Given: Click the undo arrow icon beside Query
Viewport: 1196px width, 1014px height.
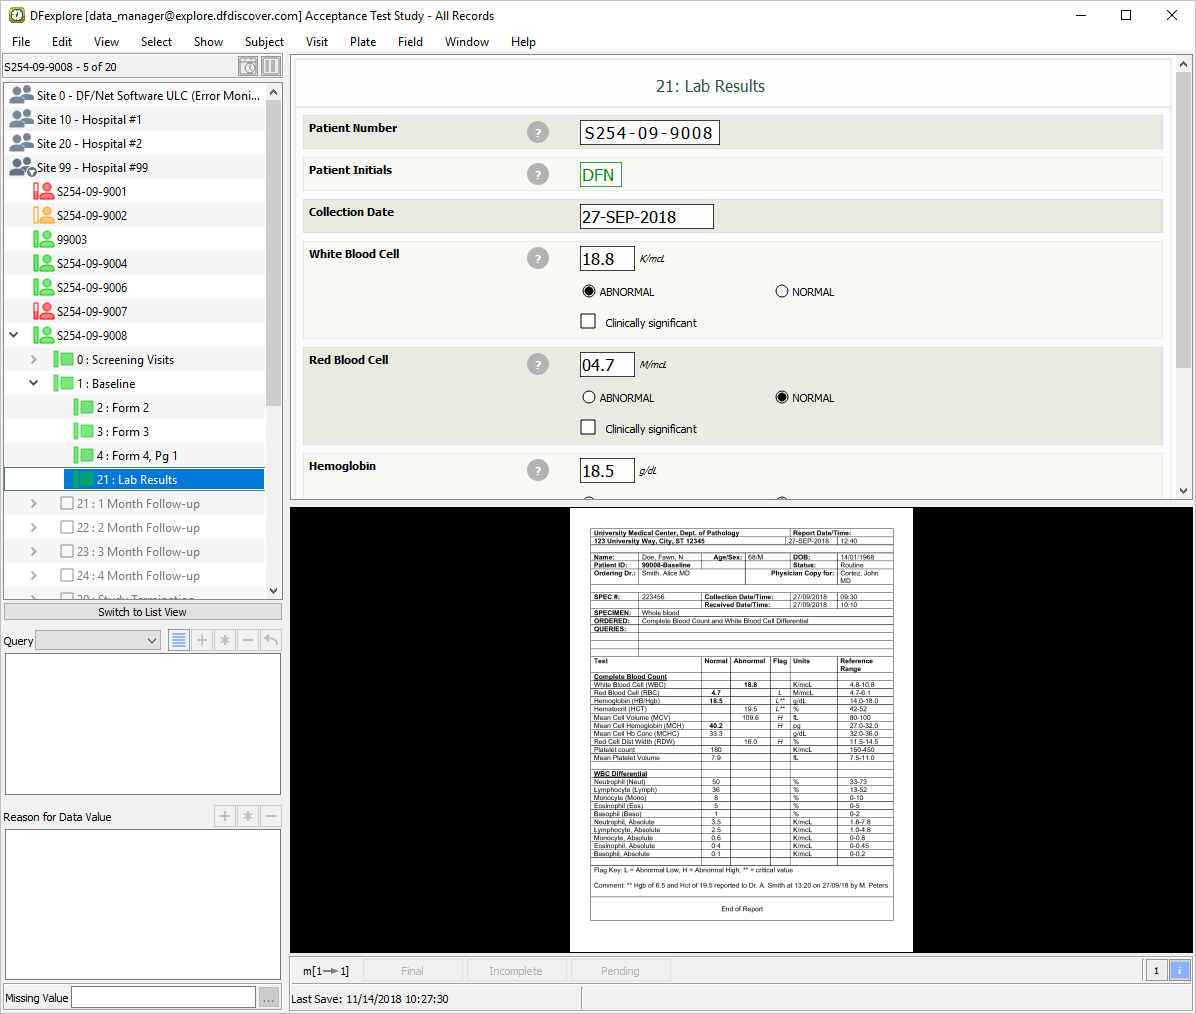Looking at the screenshot, I should click(270, 640).
